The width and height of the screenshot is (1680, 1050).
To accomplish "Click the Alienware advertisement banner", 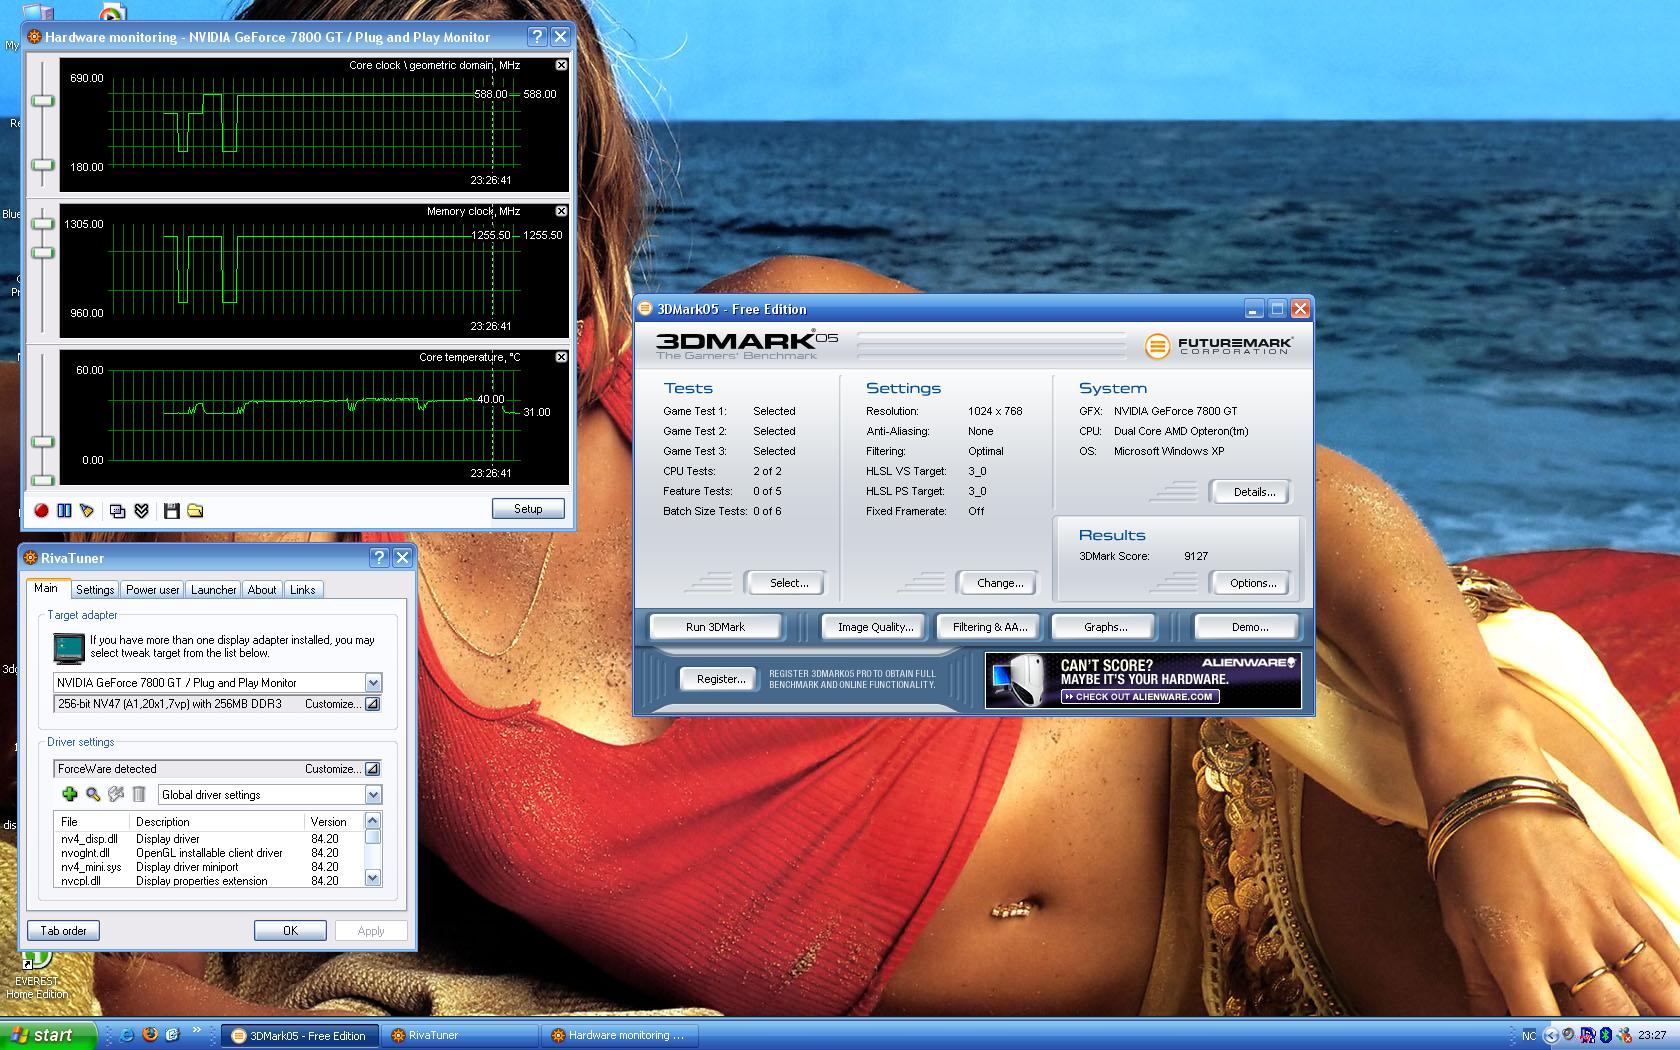I will (x=1143, y=680).
